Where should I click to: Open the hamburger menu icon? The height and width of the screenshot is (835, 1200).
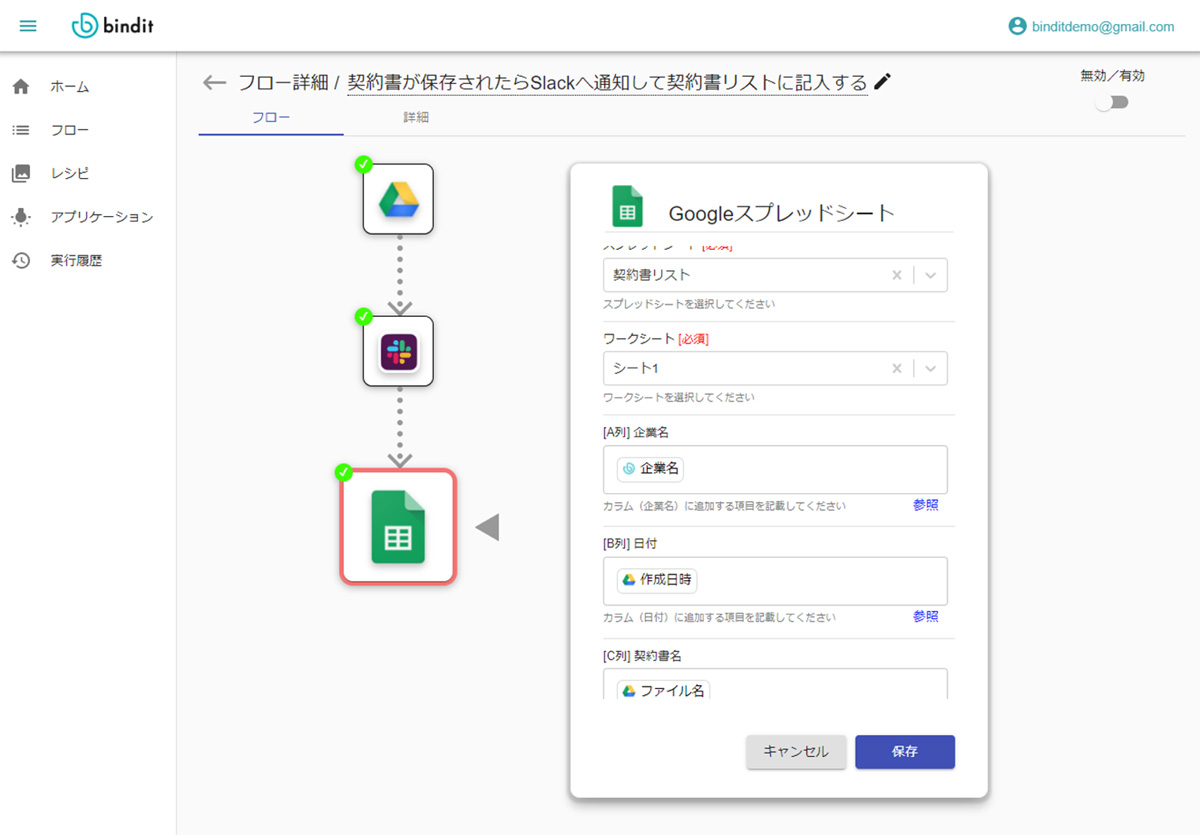[x=28, y=26]
